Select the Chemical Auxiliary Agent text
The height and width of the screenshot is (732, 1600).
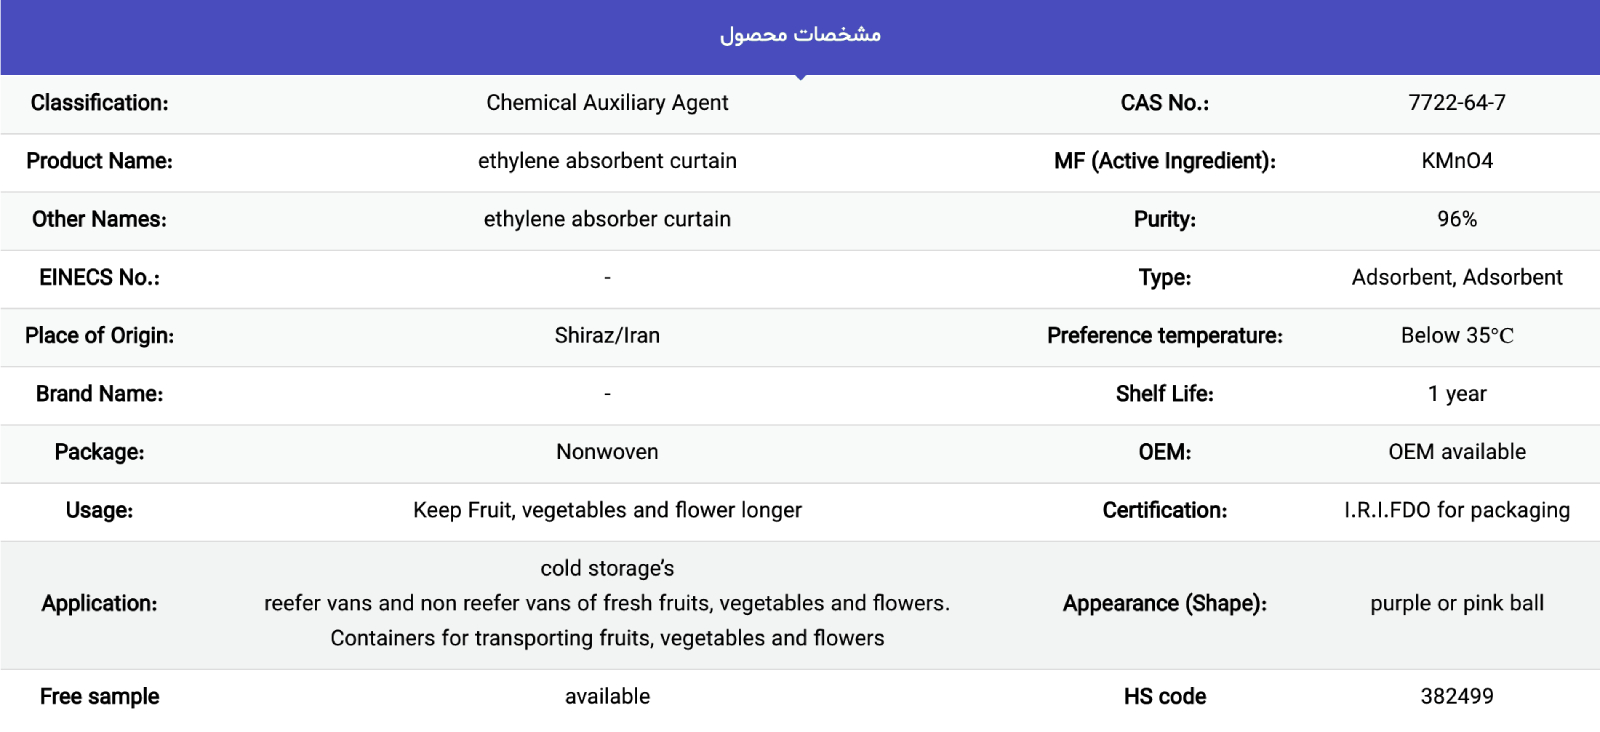(607, 103)
